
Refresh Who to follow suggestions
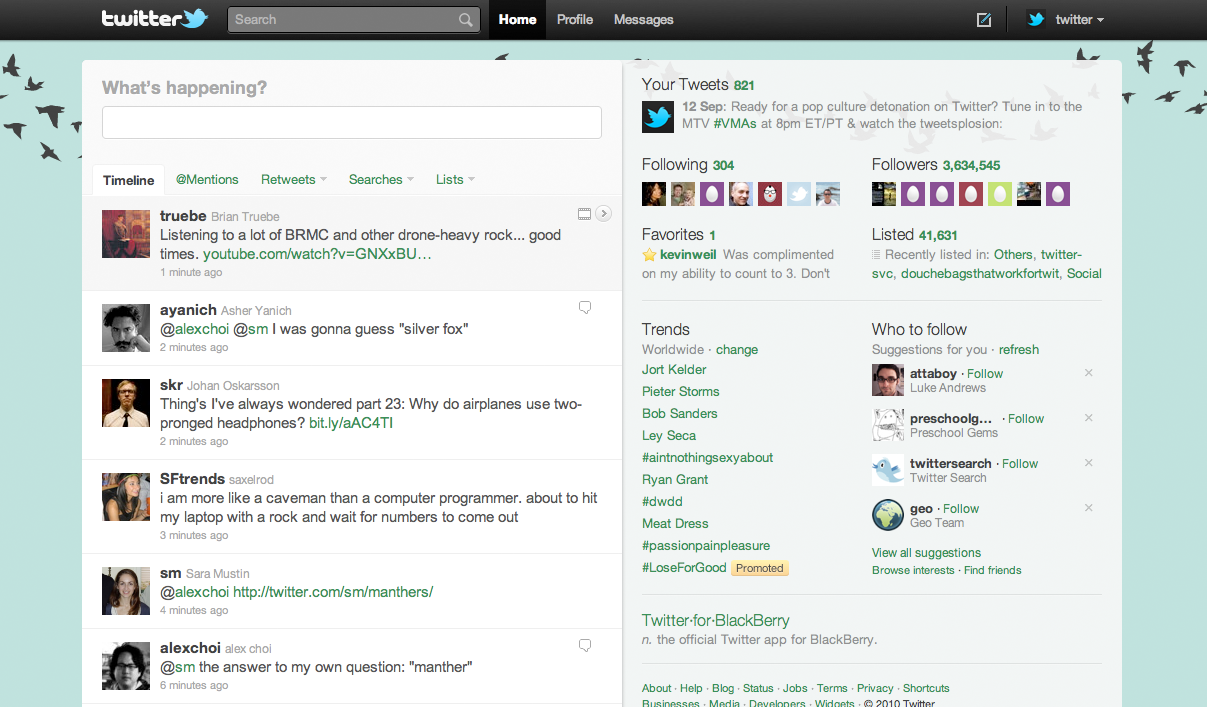pyautogui.click(x=1019, y=349)
